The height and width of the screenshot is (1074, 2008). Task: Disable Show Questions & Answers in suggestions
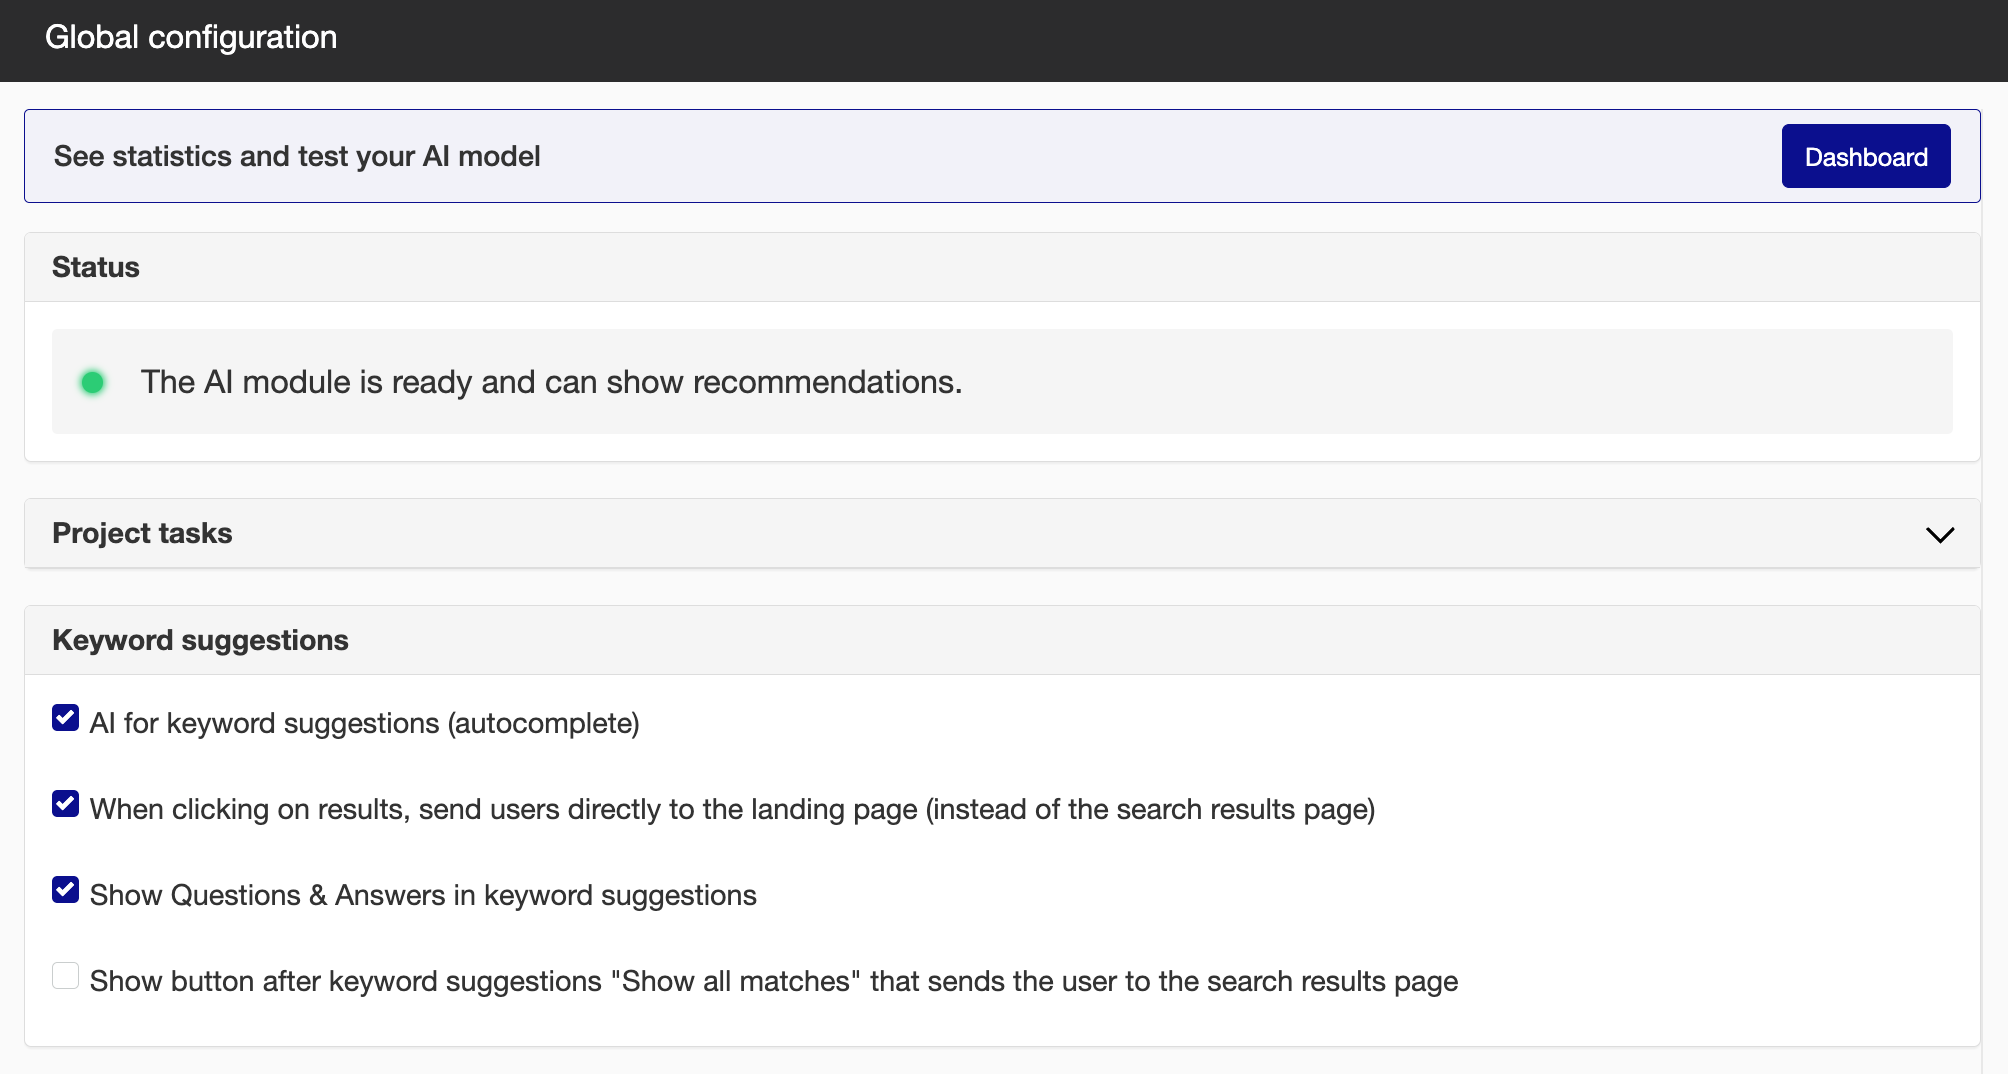[65, 889]
